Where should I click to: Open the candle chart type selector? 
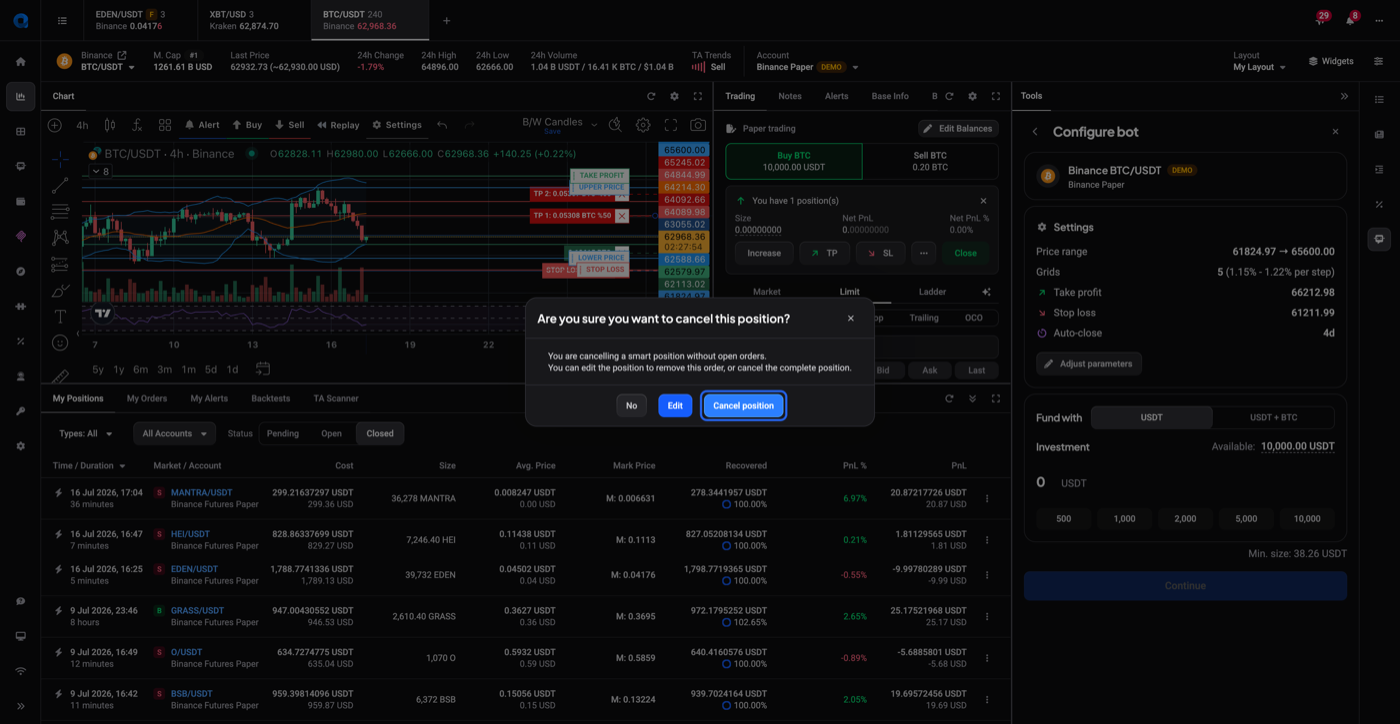(110, 125)
